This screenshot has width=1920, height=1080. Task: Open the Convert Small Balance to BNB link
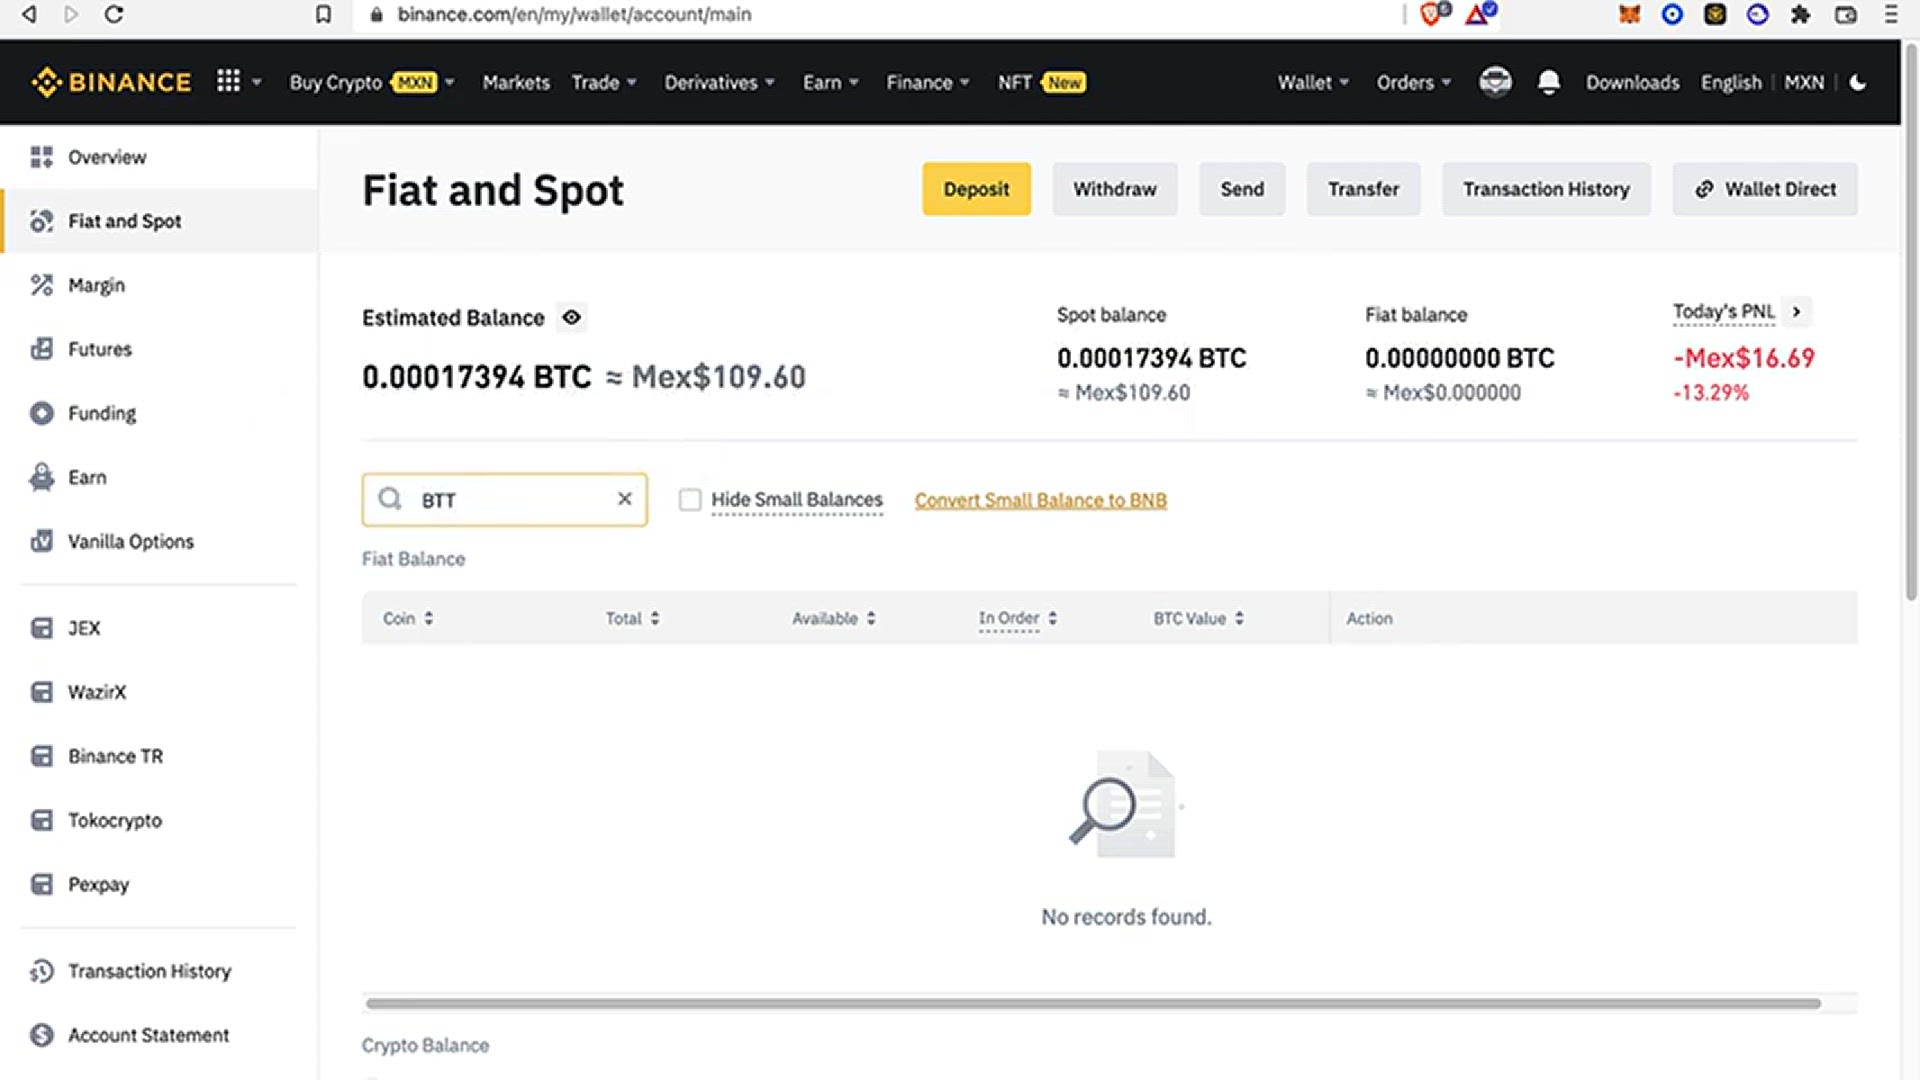pos(1041,500)
